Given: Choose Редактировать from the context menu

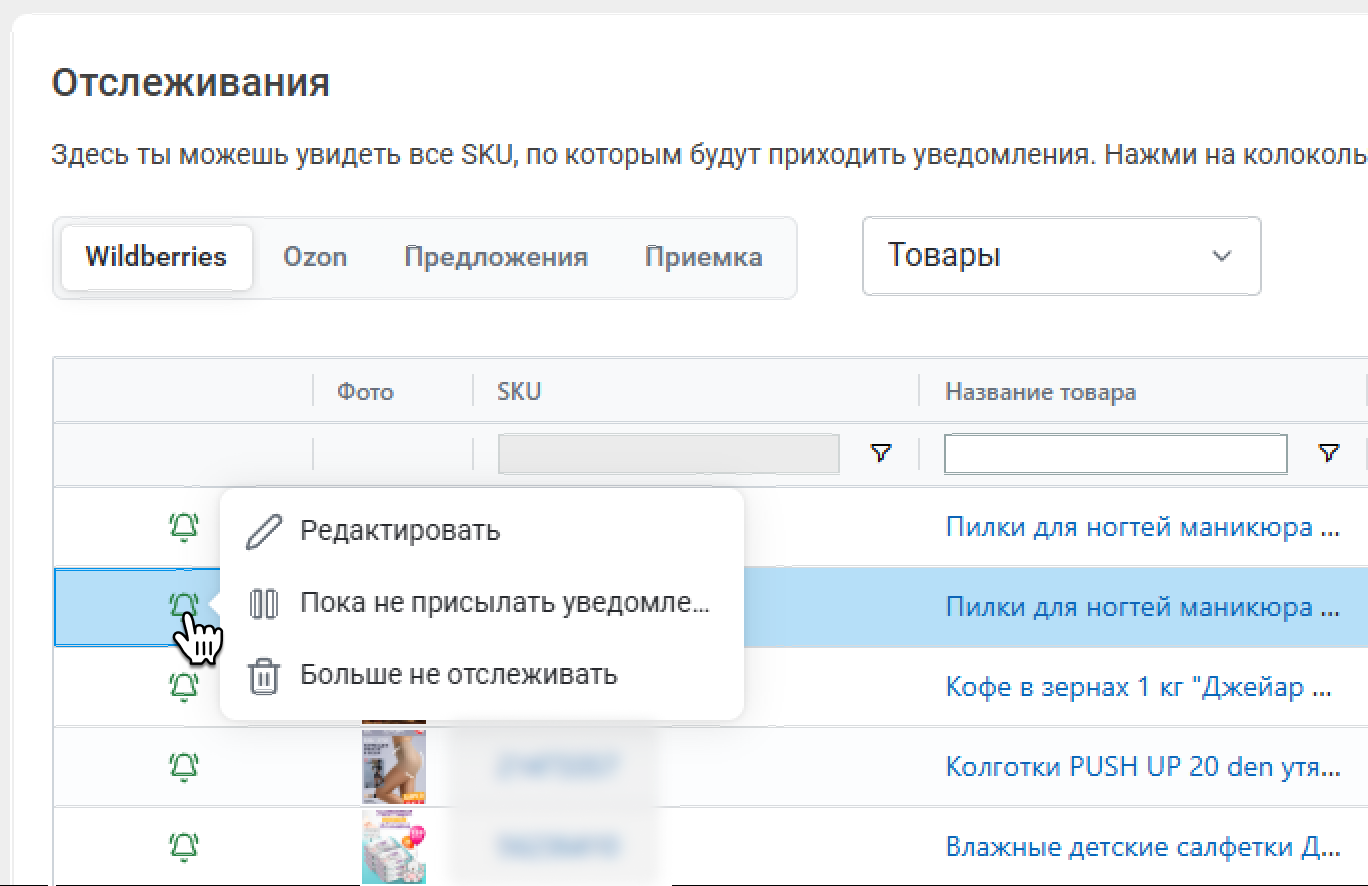Looking at the screenshot, I should click(400, 530).
